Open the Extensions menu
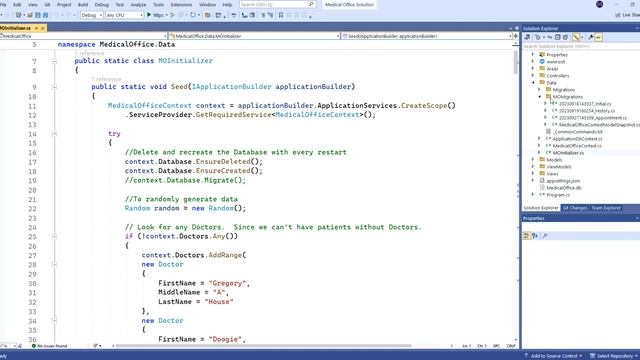The image size is (640, 360). pos(181,4)
